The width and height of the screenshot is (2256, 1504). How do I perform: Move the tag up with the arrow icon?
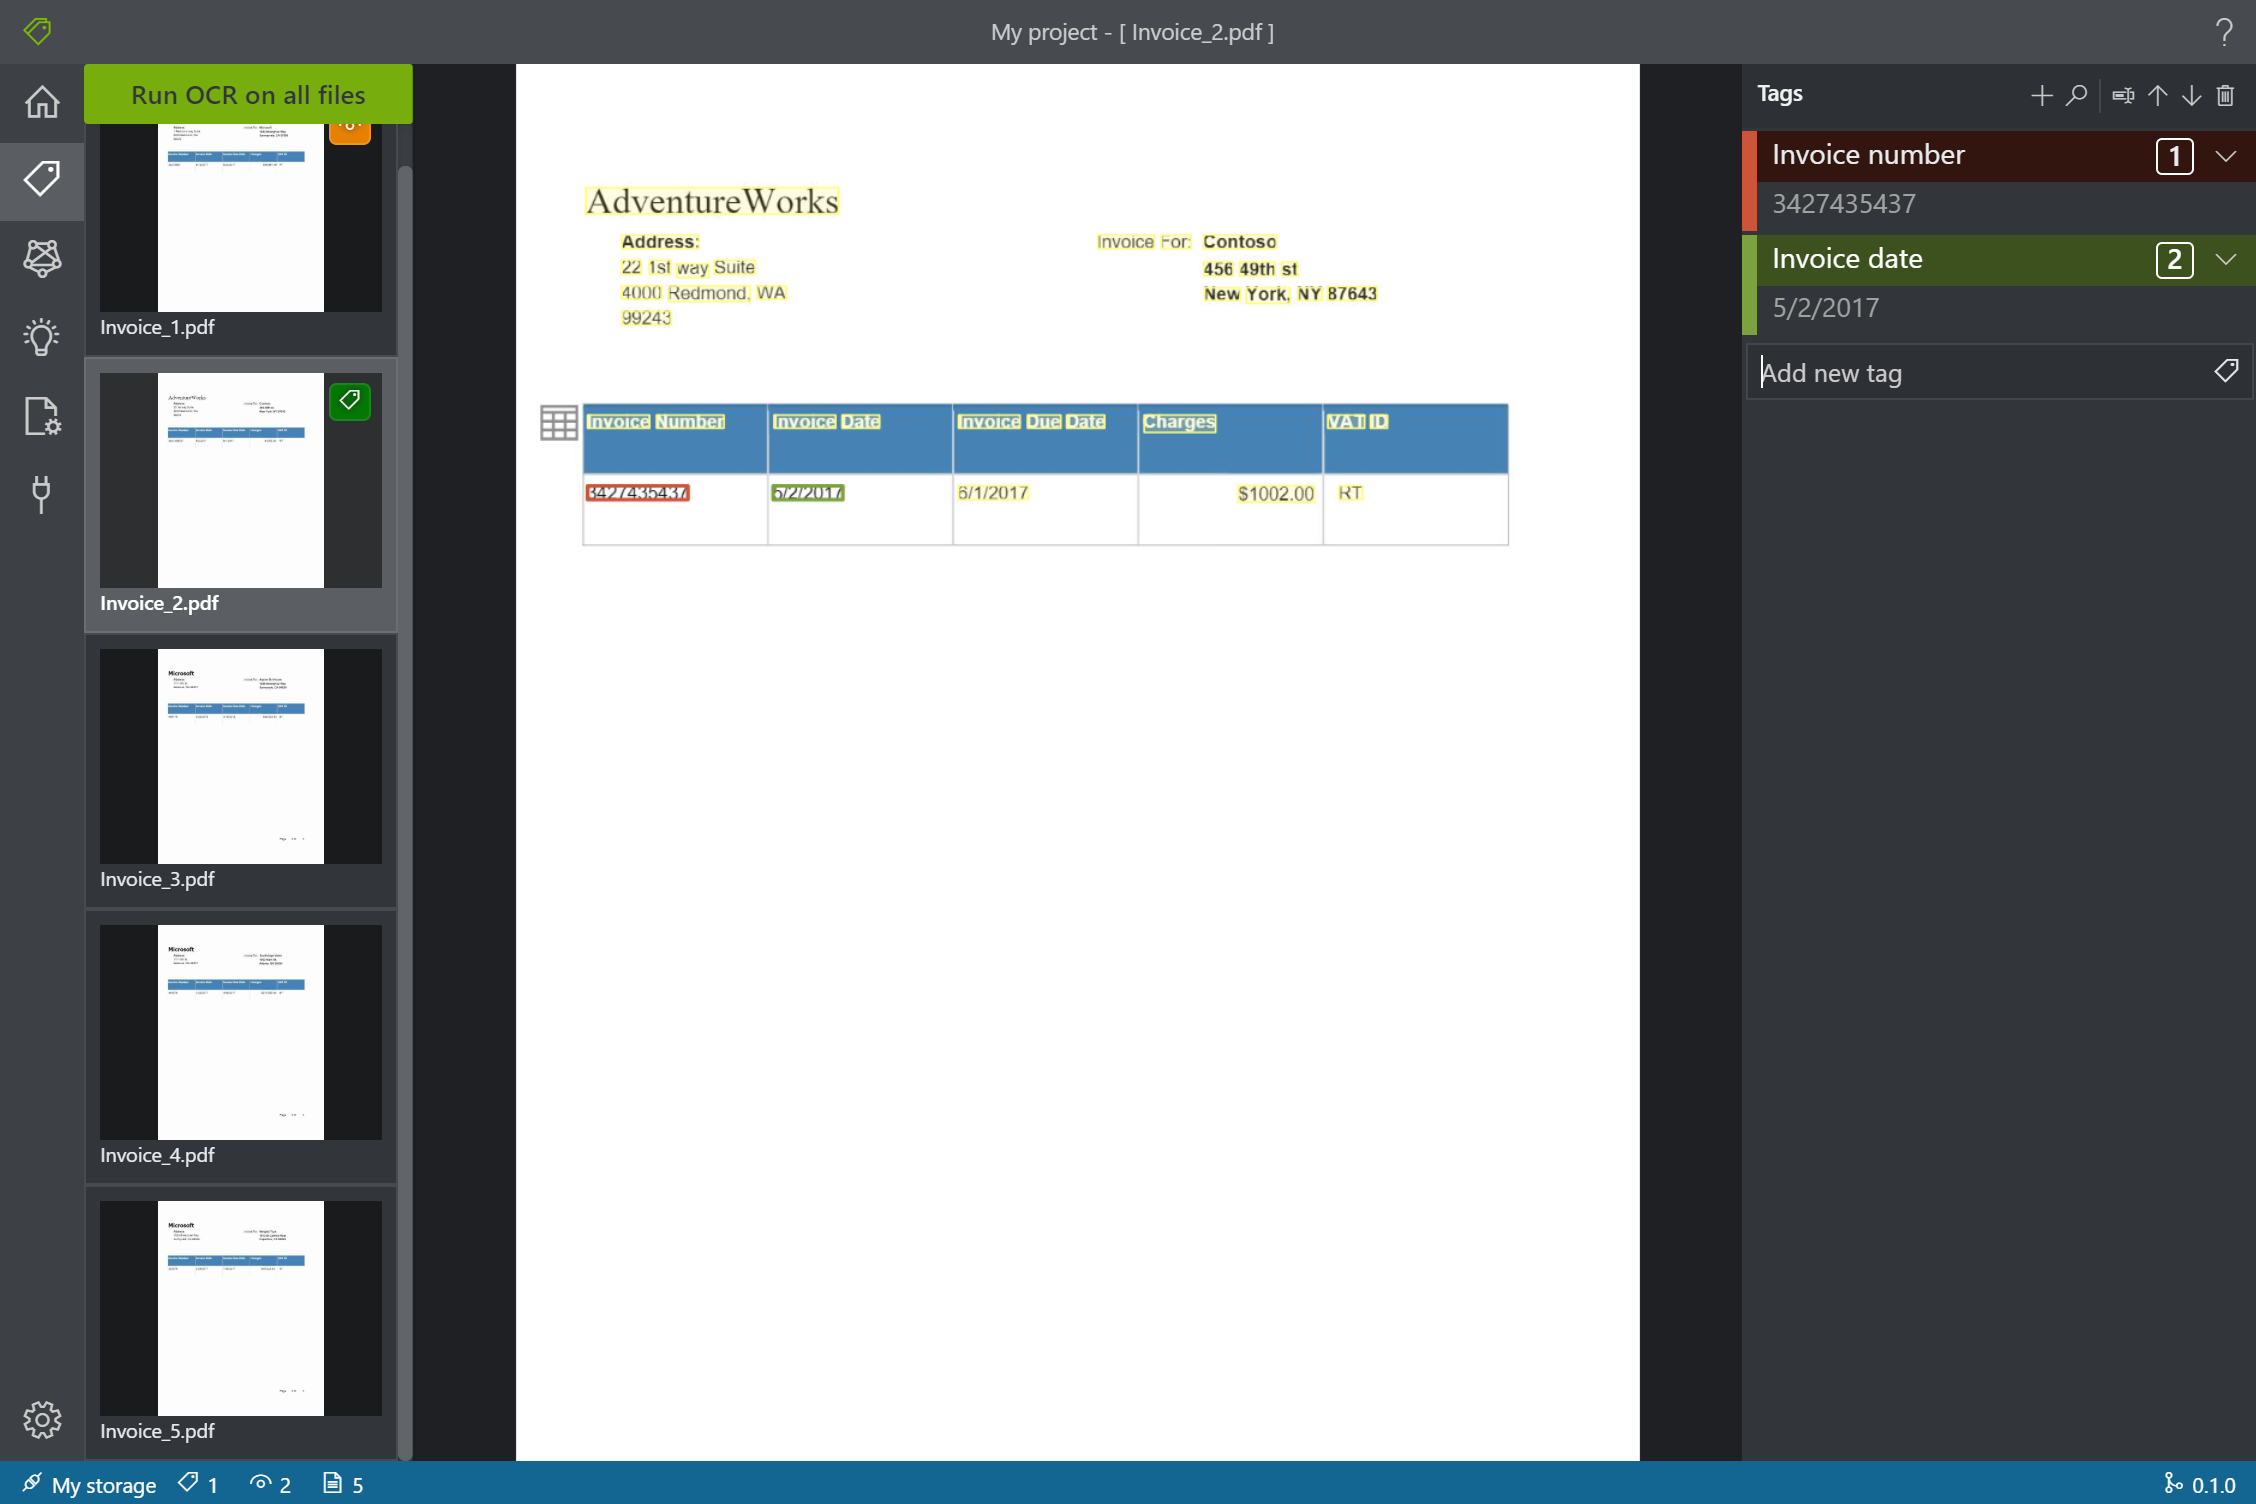coord(2157,95)
